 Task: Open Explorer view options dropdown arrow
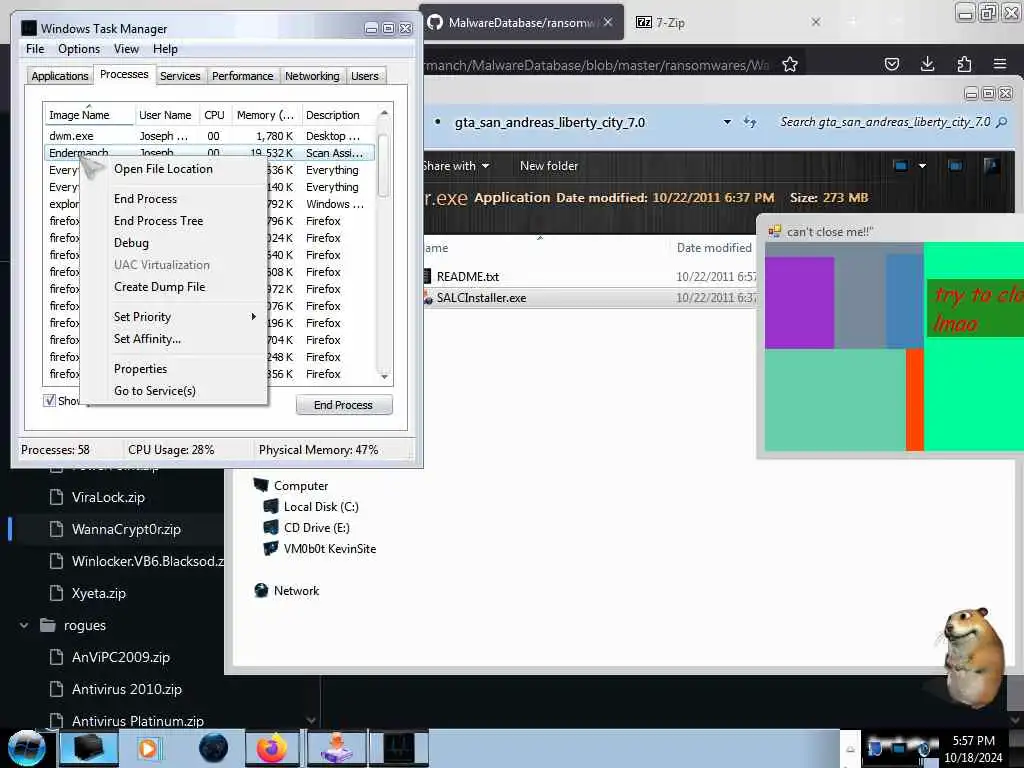point(922,166)
